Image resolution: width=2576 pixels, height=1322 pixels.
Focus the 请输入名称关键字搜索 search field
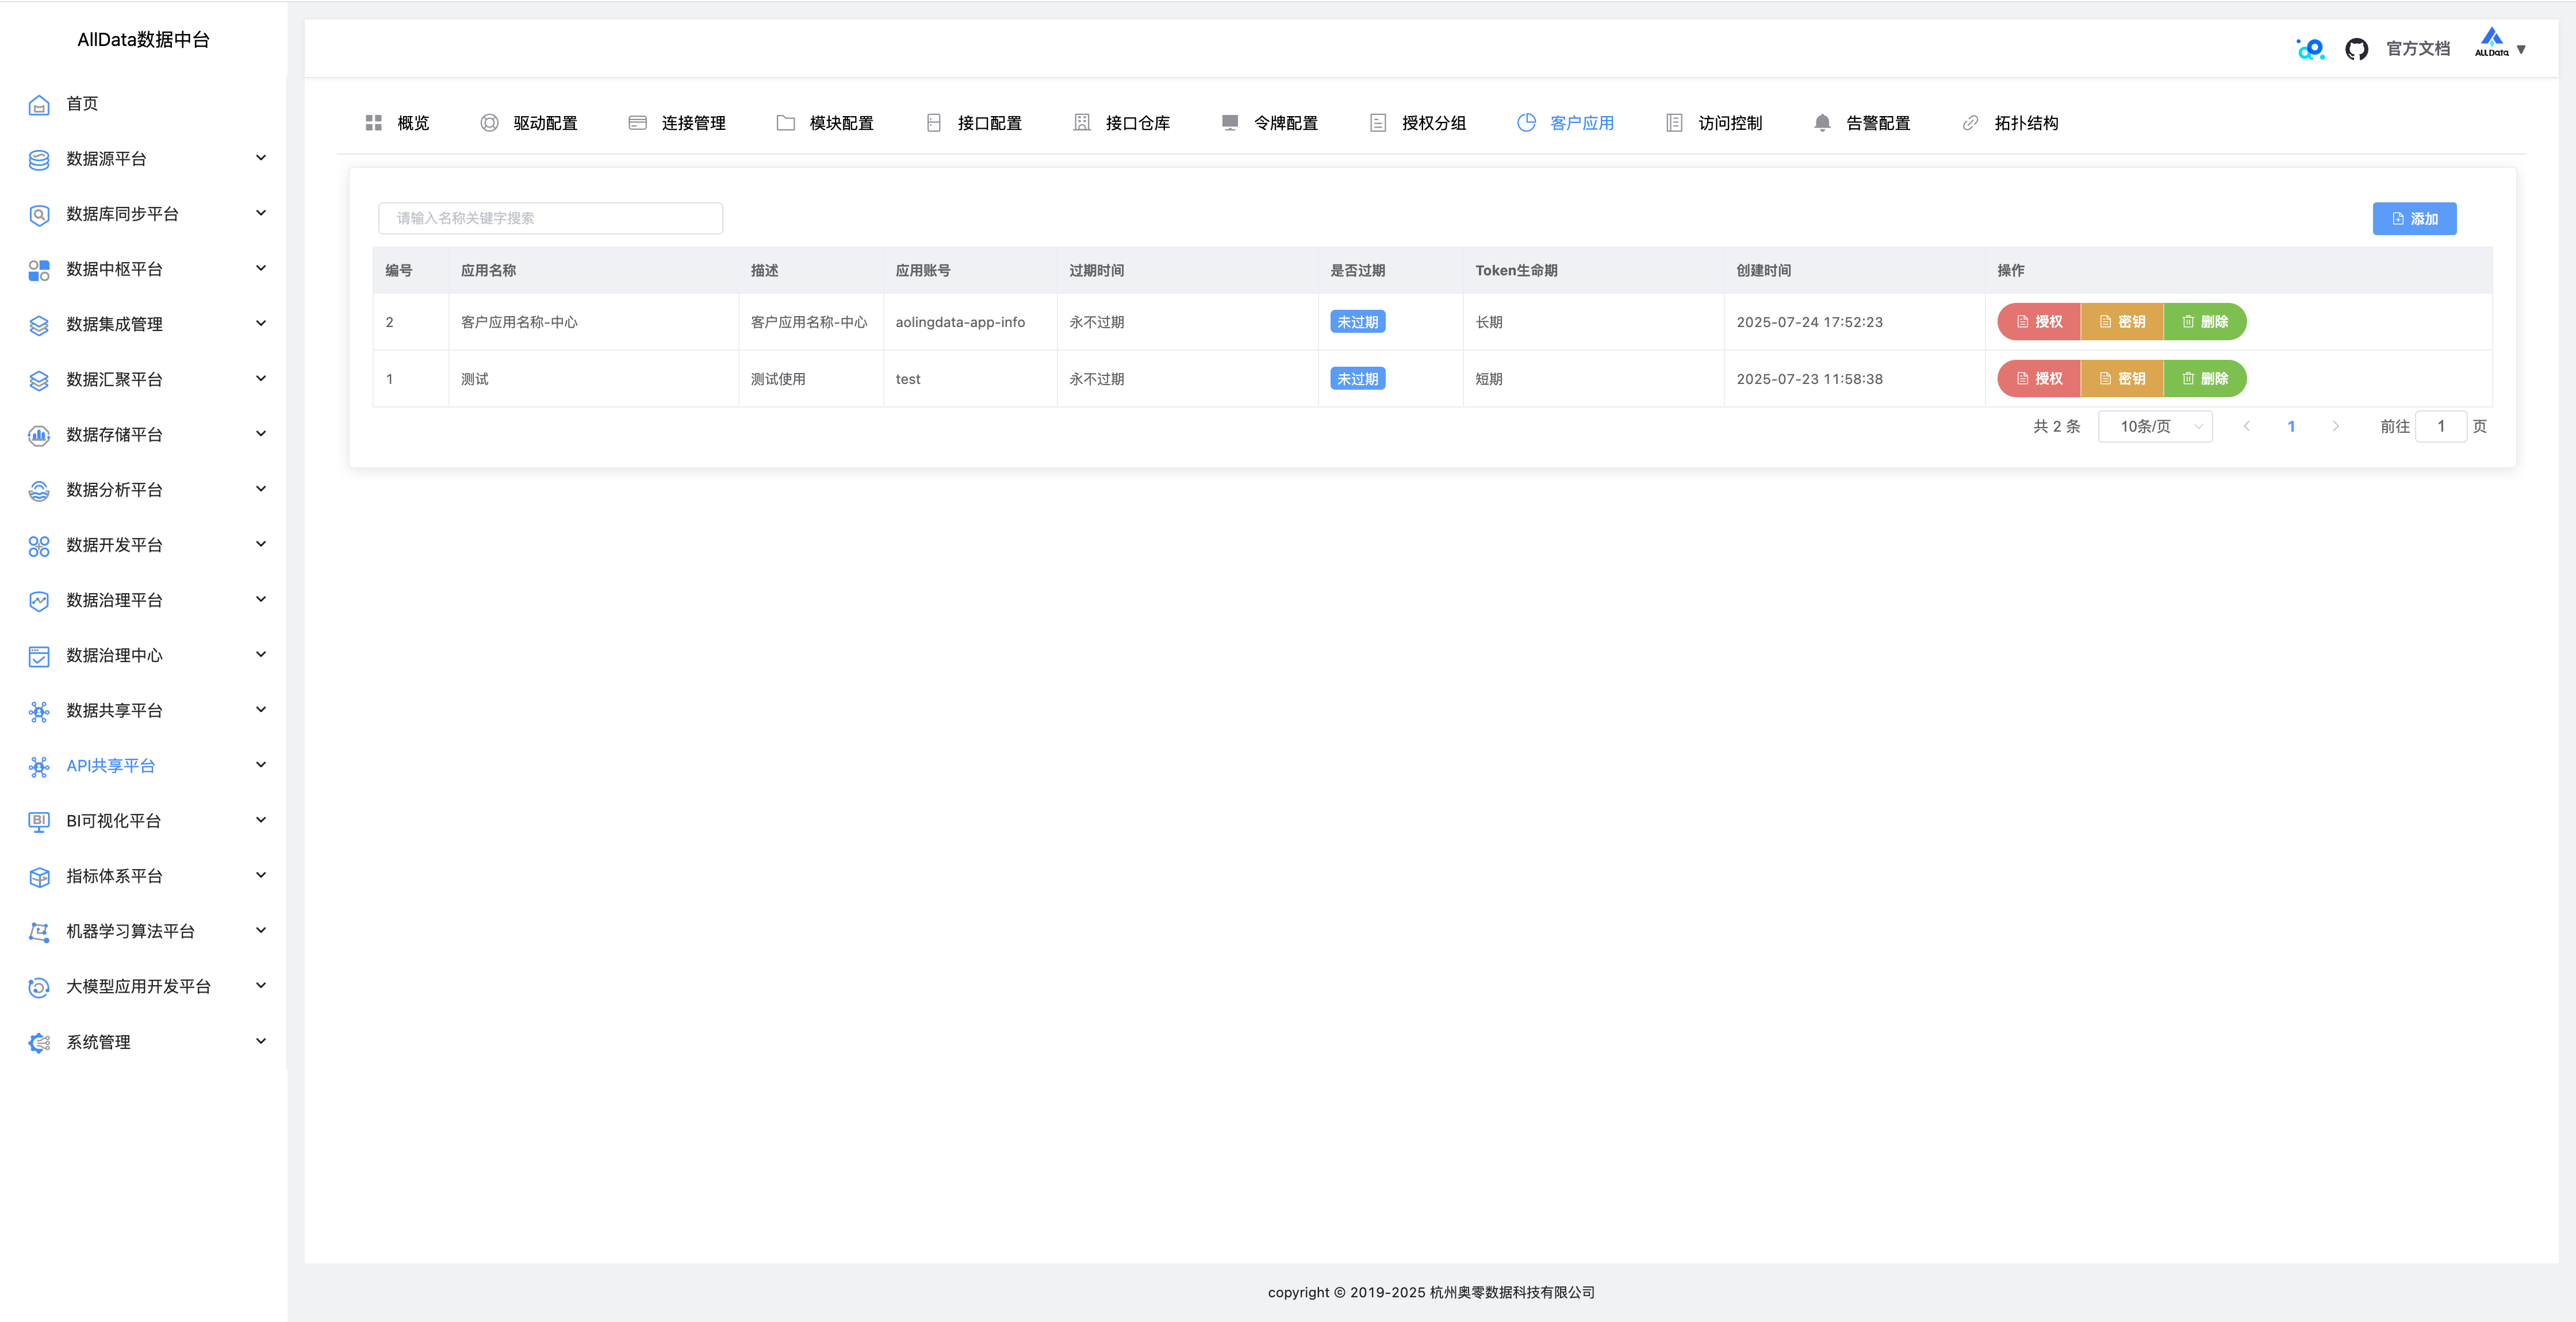550,218
